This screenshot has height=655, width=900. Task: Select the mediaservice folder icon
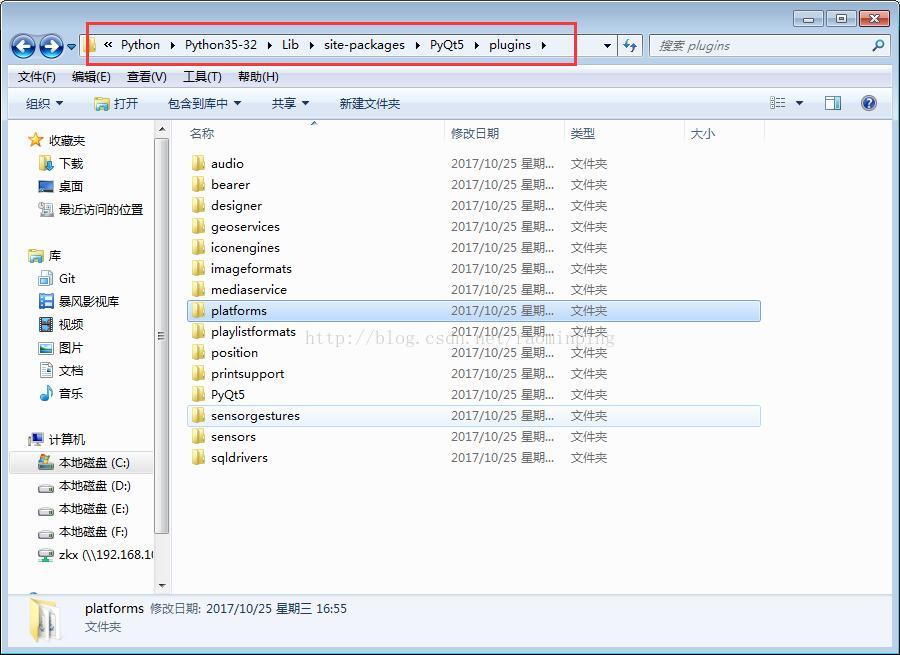198,289
